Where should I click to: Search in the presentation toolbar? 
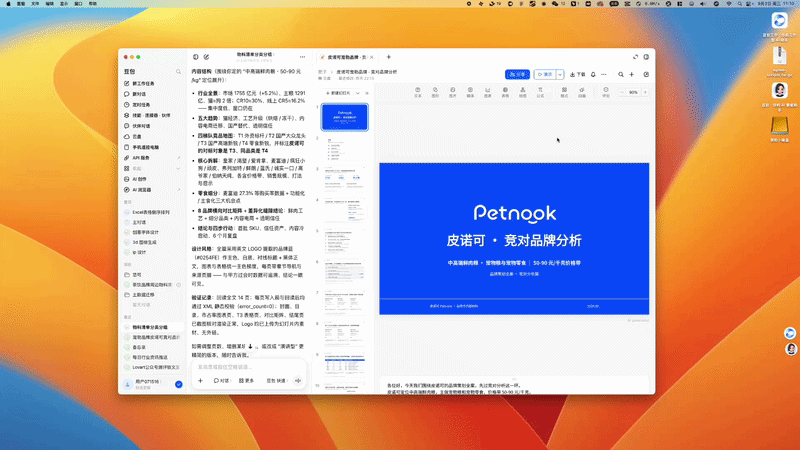point(621,74)
